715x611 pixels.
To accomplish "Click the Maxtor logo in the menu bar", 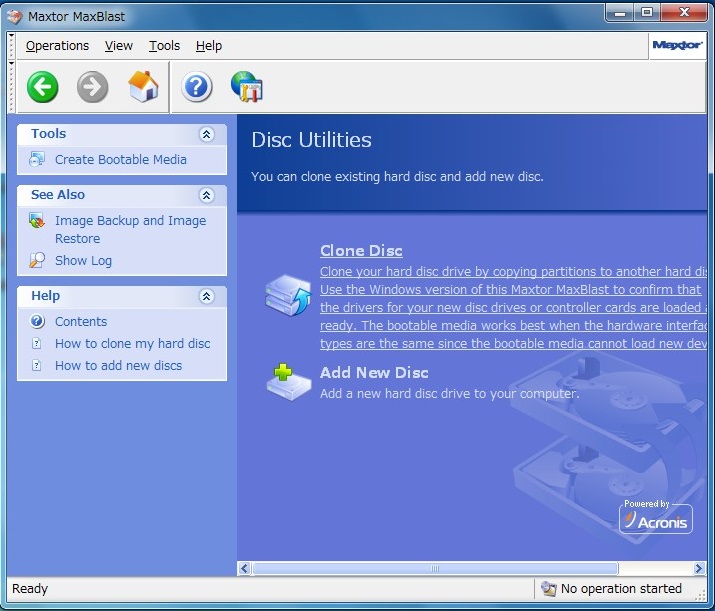I will click(x=677, y=45).
